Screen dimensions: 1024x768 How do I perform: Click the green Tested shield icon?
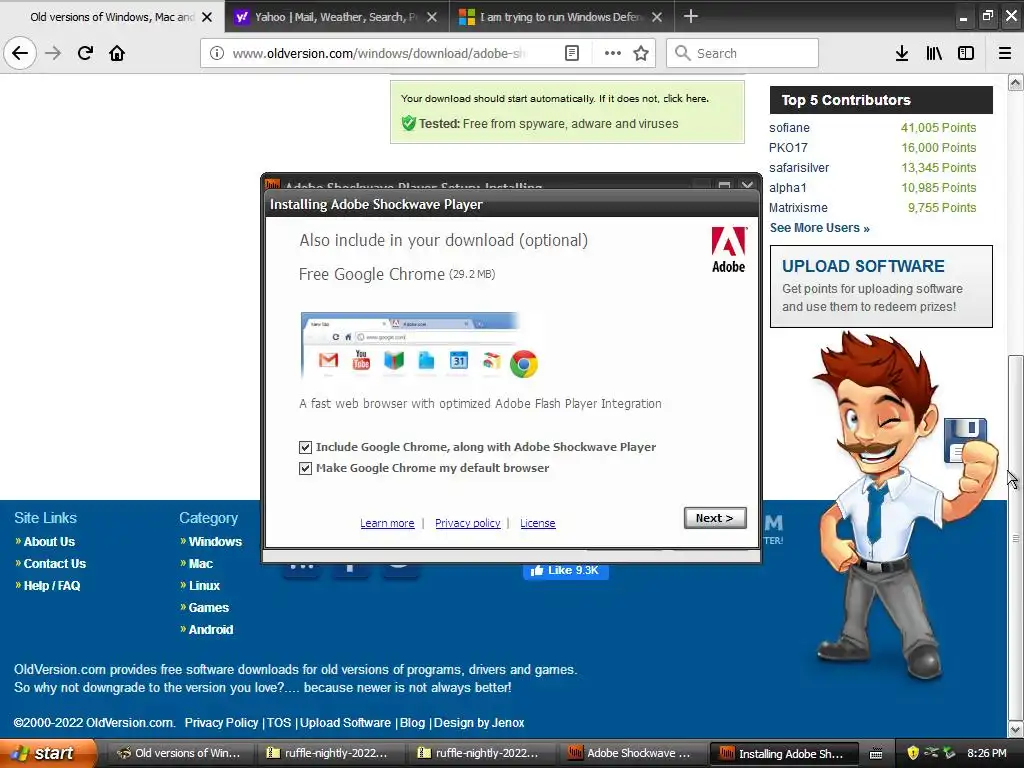pos(409,123)
